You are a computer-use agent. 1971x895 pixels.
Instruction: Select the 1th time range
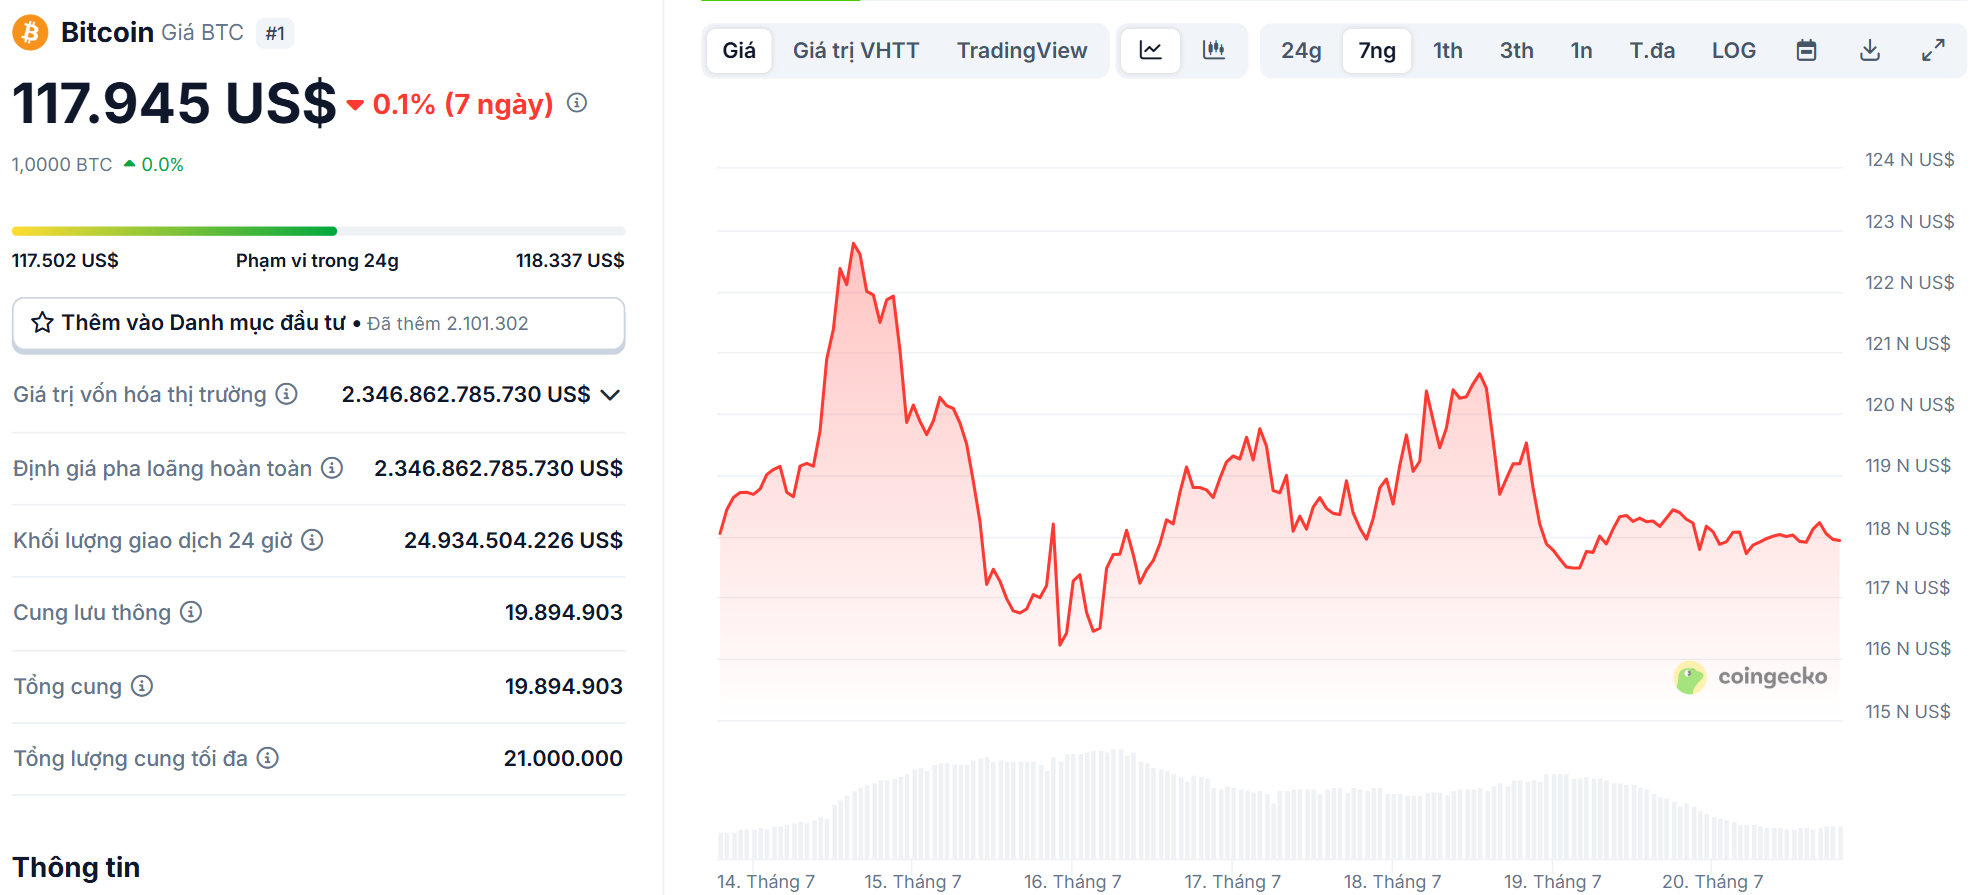coord(1448,50)
